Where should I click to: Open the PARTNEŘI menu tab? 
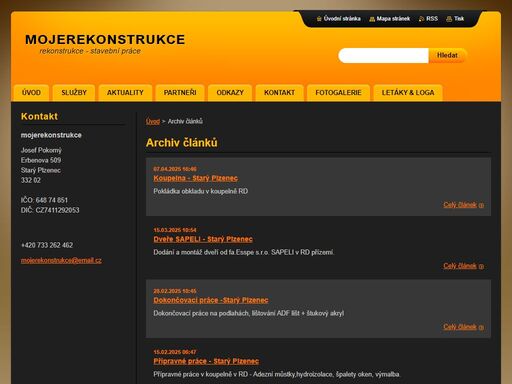180,93
